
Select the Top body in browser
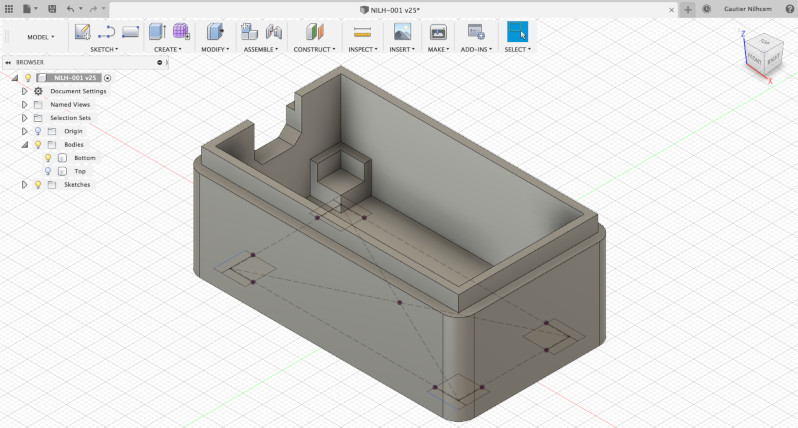(x=80, y=172)
